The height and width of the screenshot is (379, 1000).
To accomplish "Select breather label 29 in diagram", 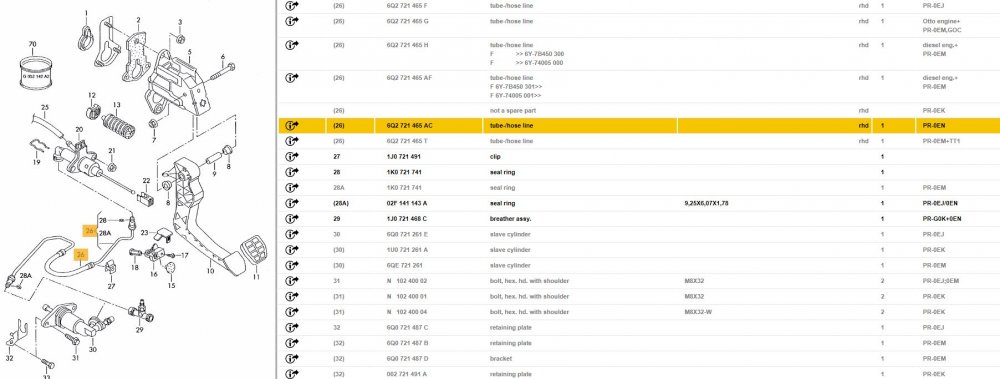I will click(x=140, y=329).
